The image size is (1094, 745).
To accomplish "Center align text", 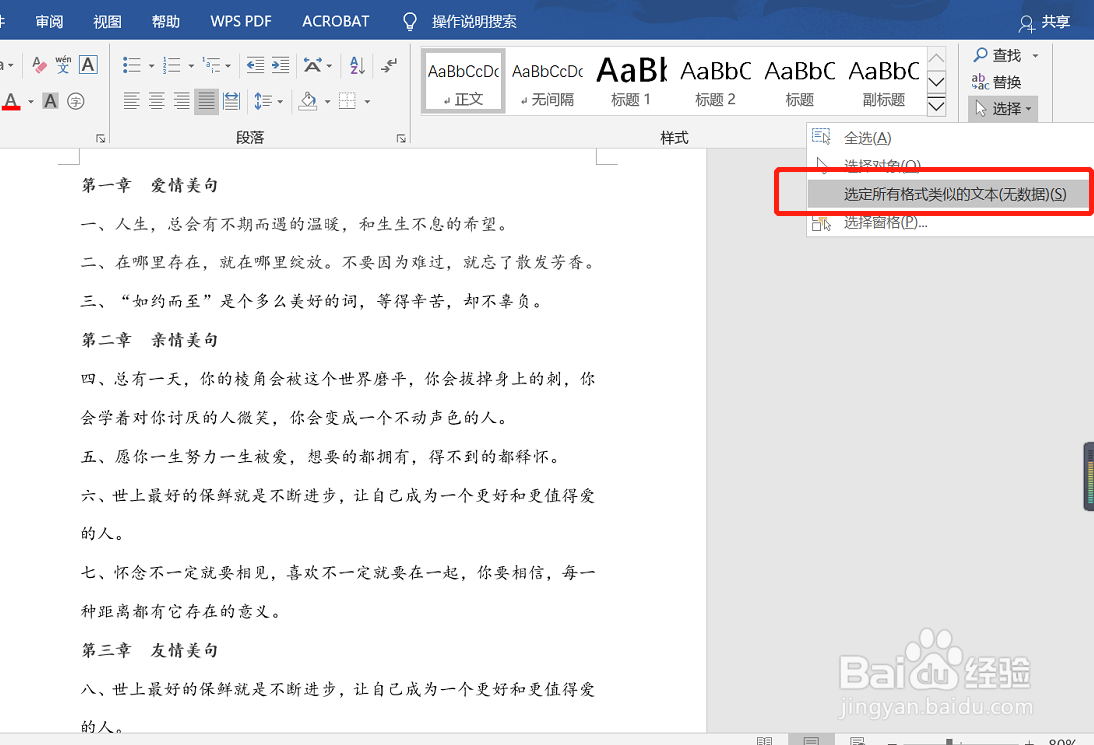I will 156,101.
